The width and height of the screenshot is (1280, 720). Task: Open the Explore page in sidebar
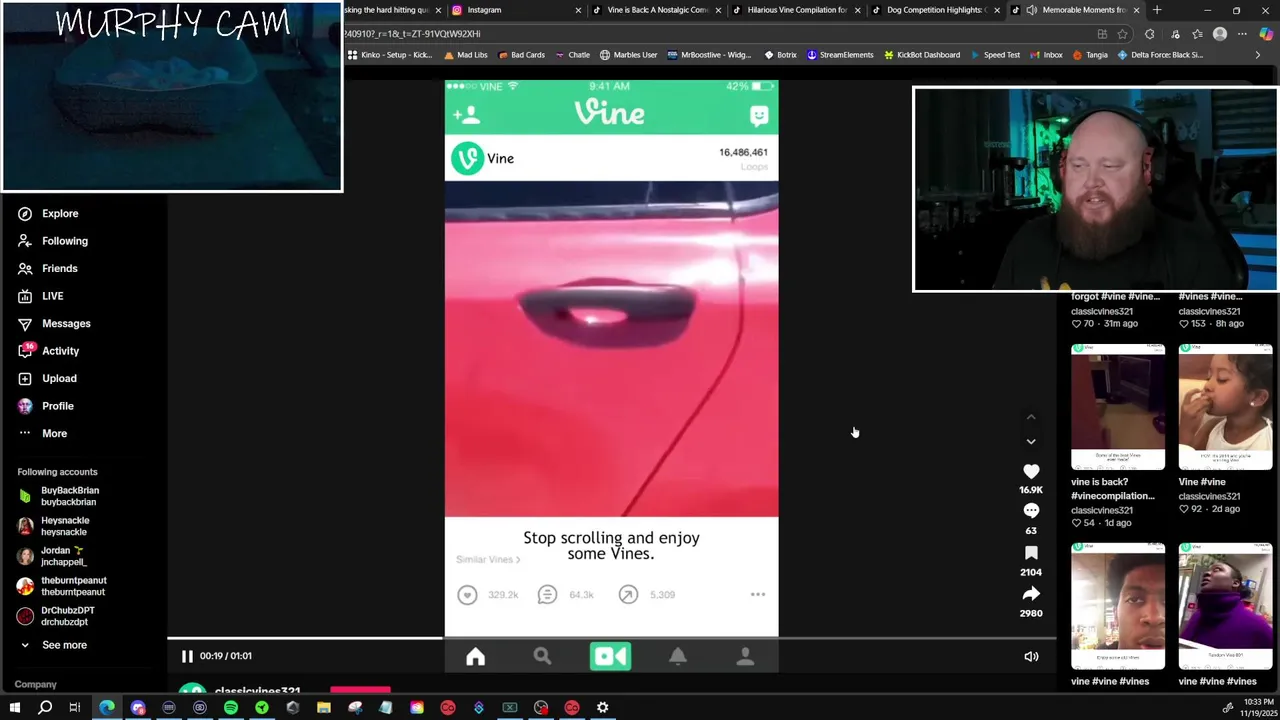pos(47,213)
